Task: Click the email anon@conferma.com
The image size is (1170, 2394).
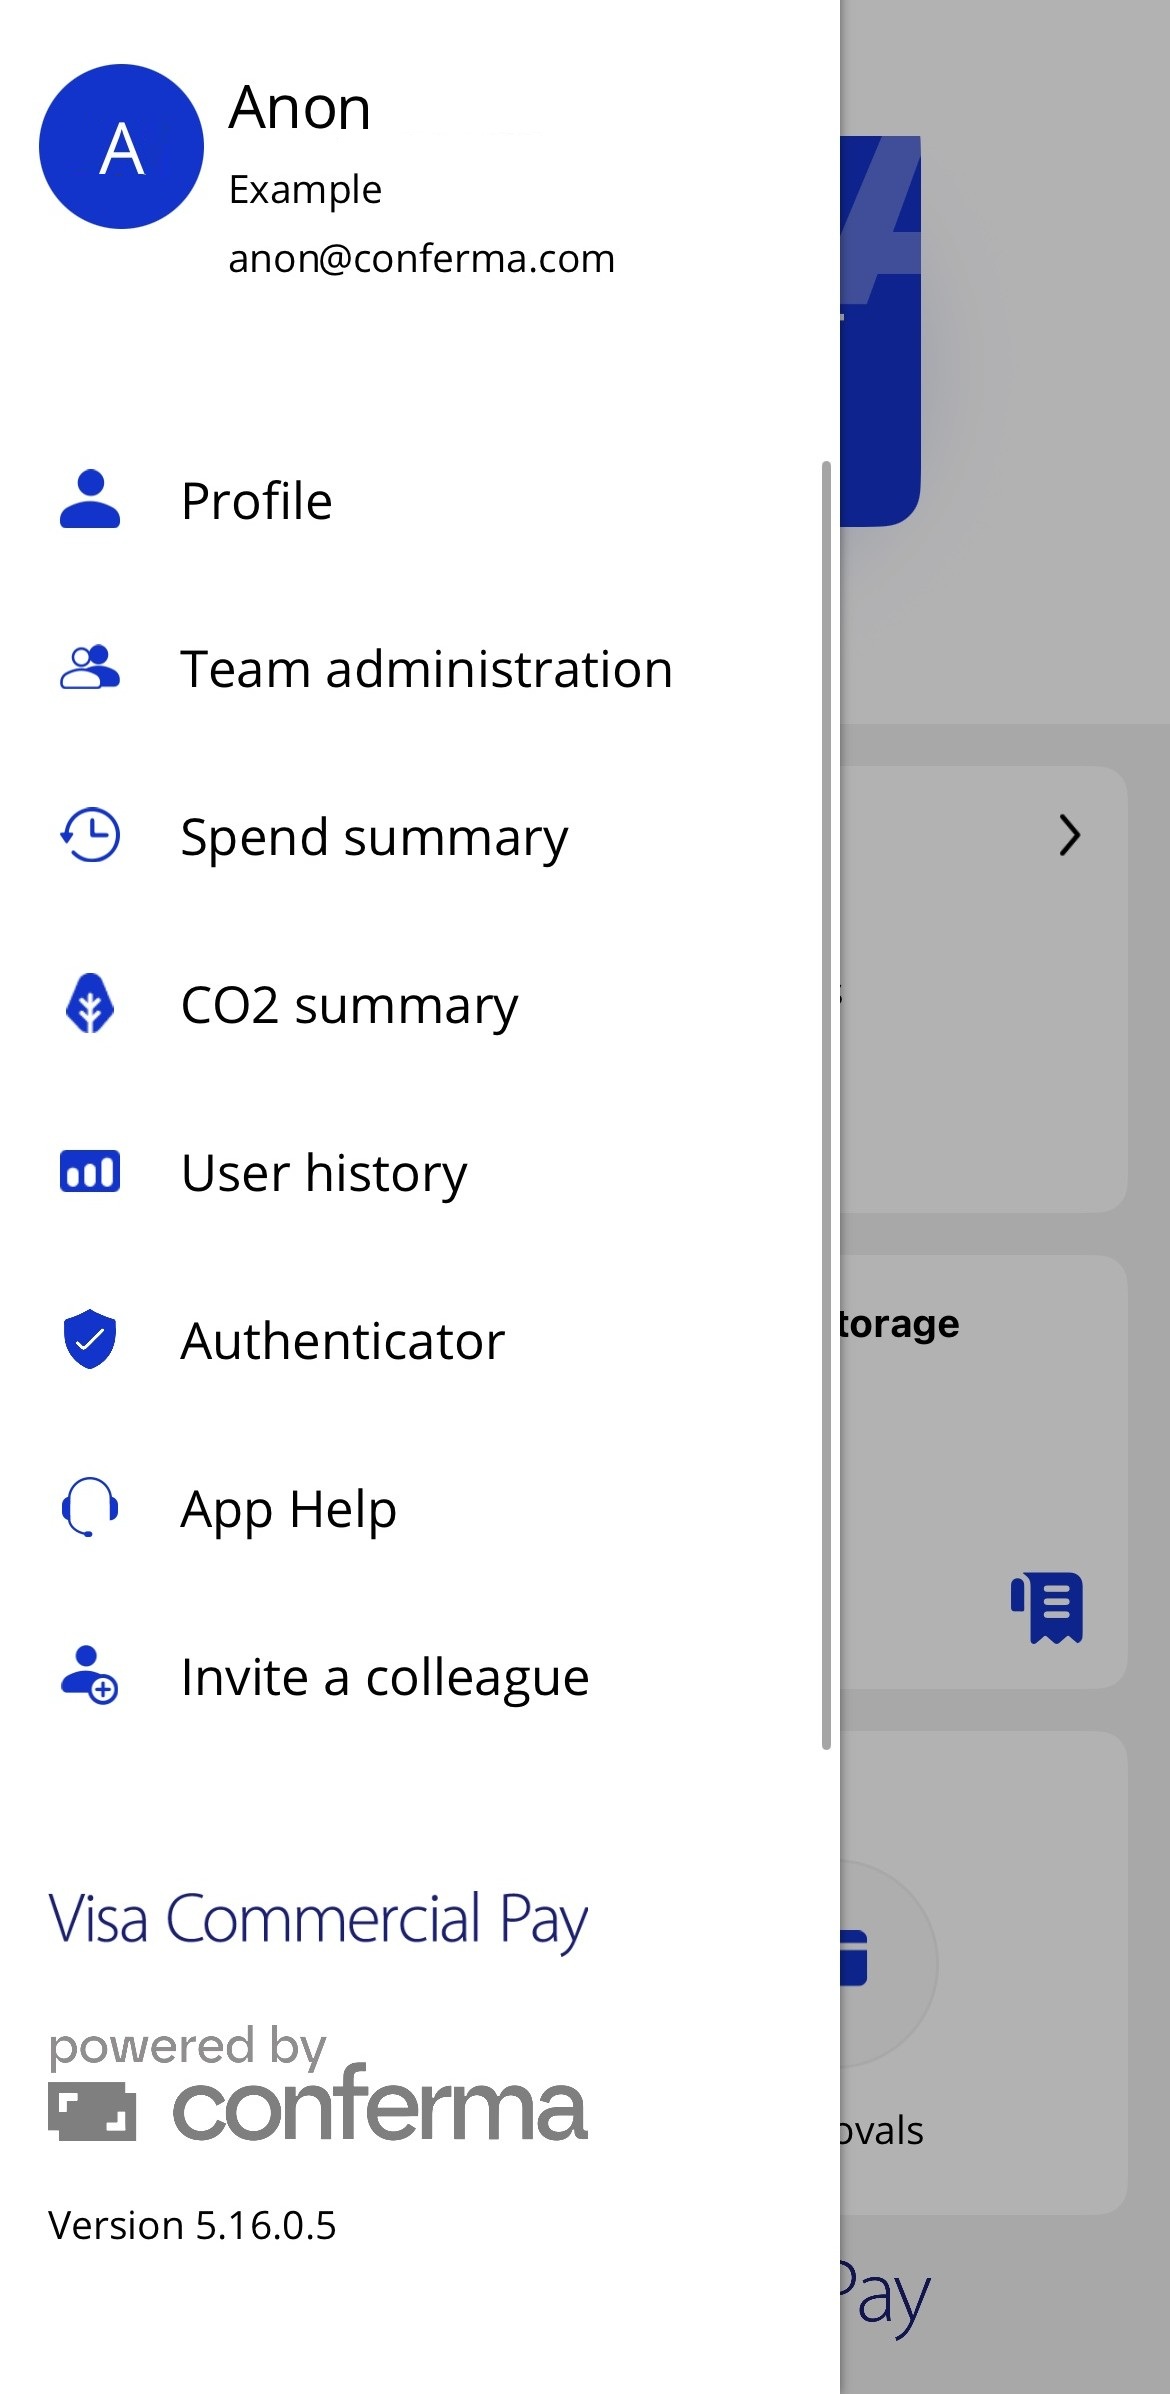Action: click(421, 259)
